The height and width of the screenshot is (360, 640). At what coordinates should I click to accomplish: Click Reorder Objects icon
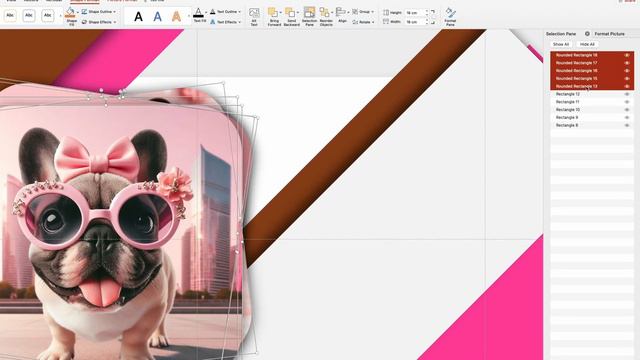coord(324,13)
